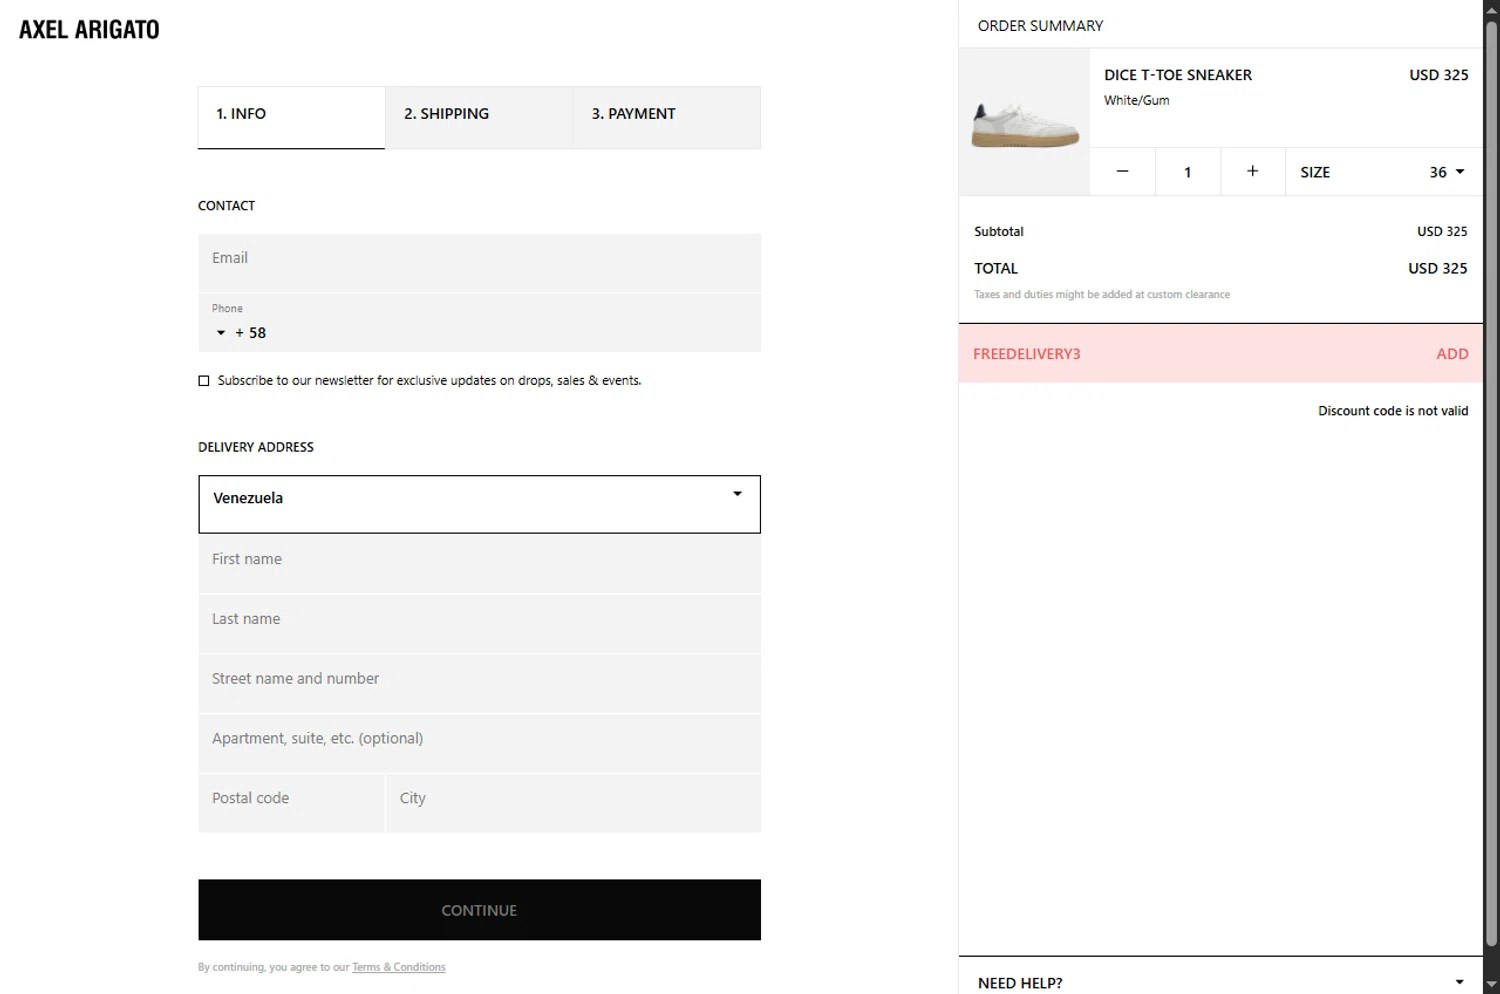This screenshot has height=994, width=1500.
Task: Click the First name field
Action: [479, 564]
